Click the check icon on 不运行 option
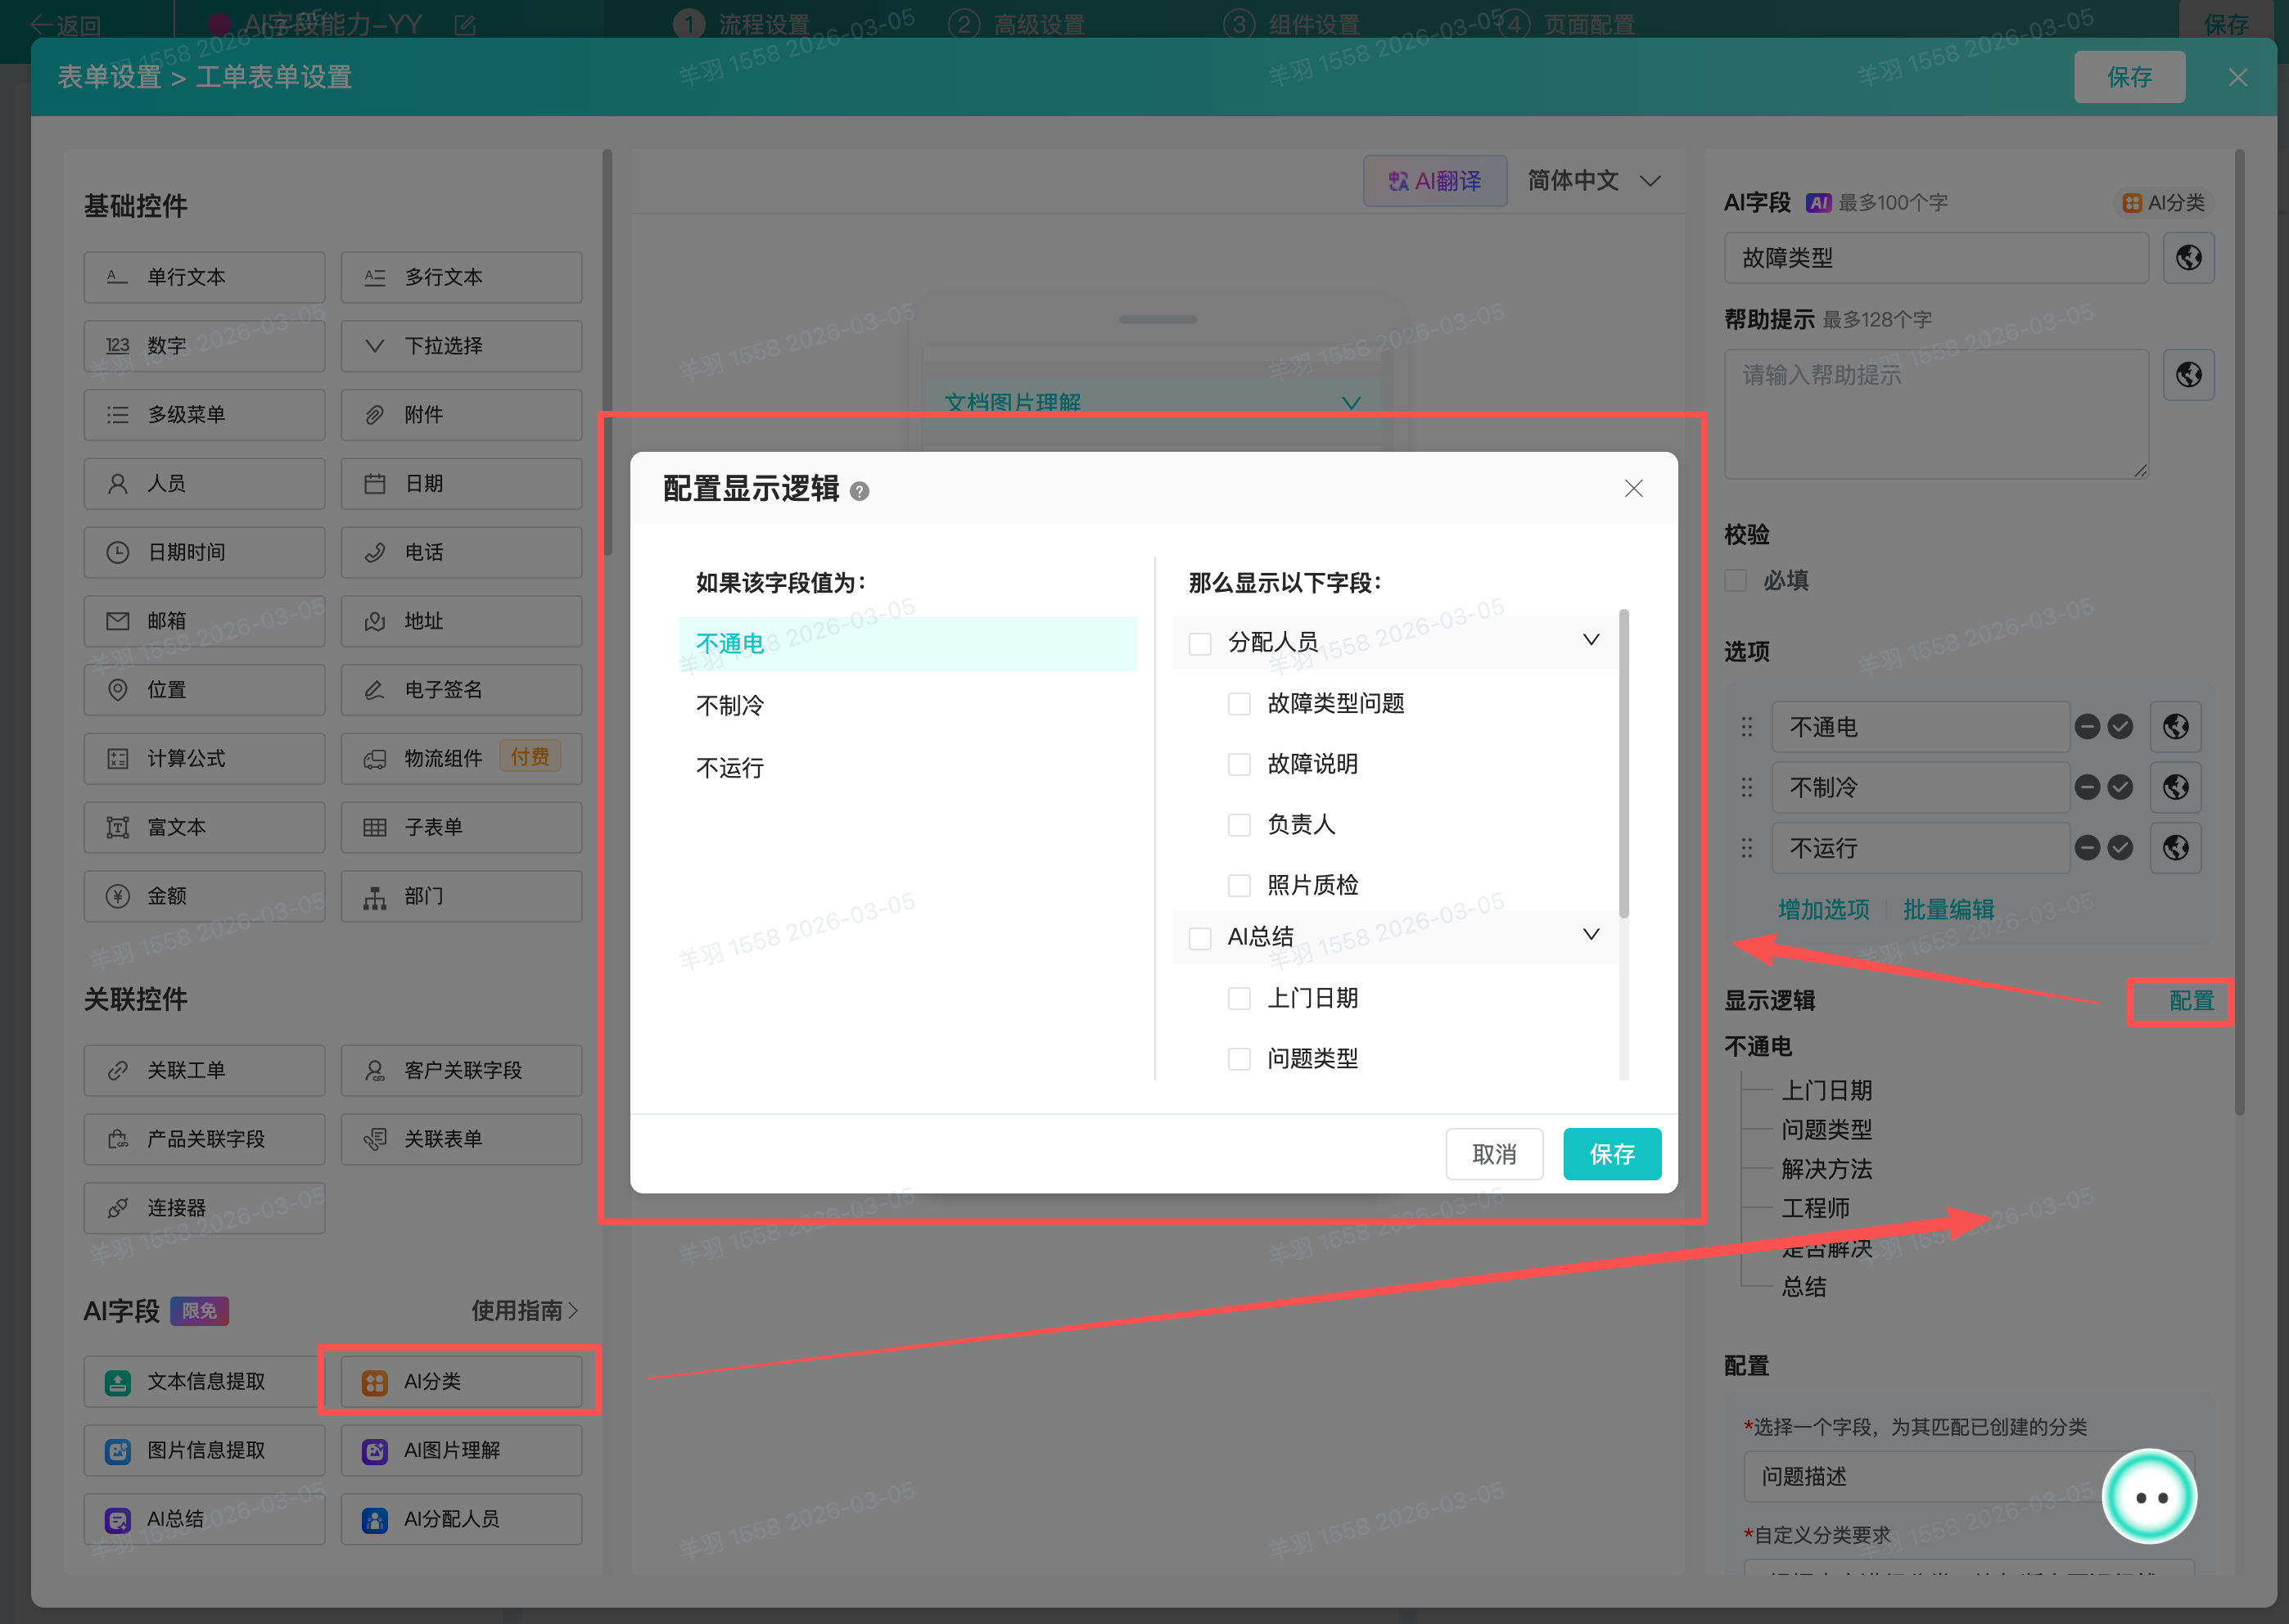 tap(2120, 848)
